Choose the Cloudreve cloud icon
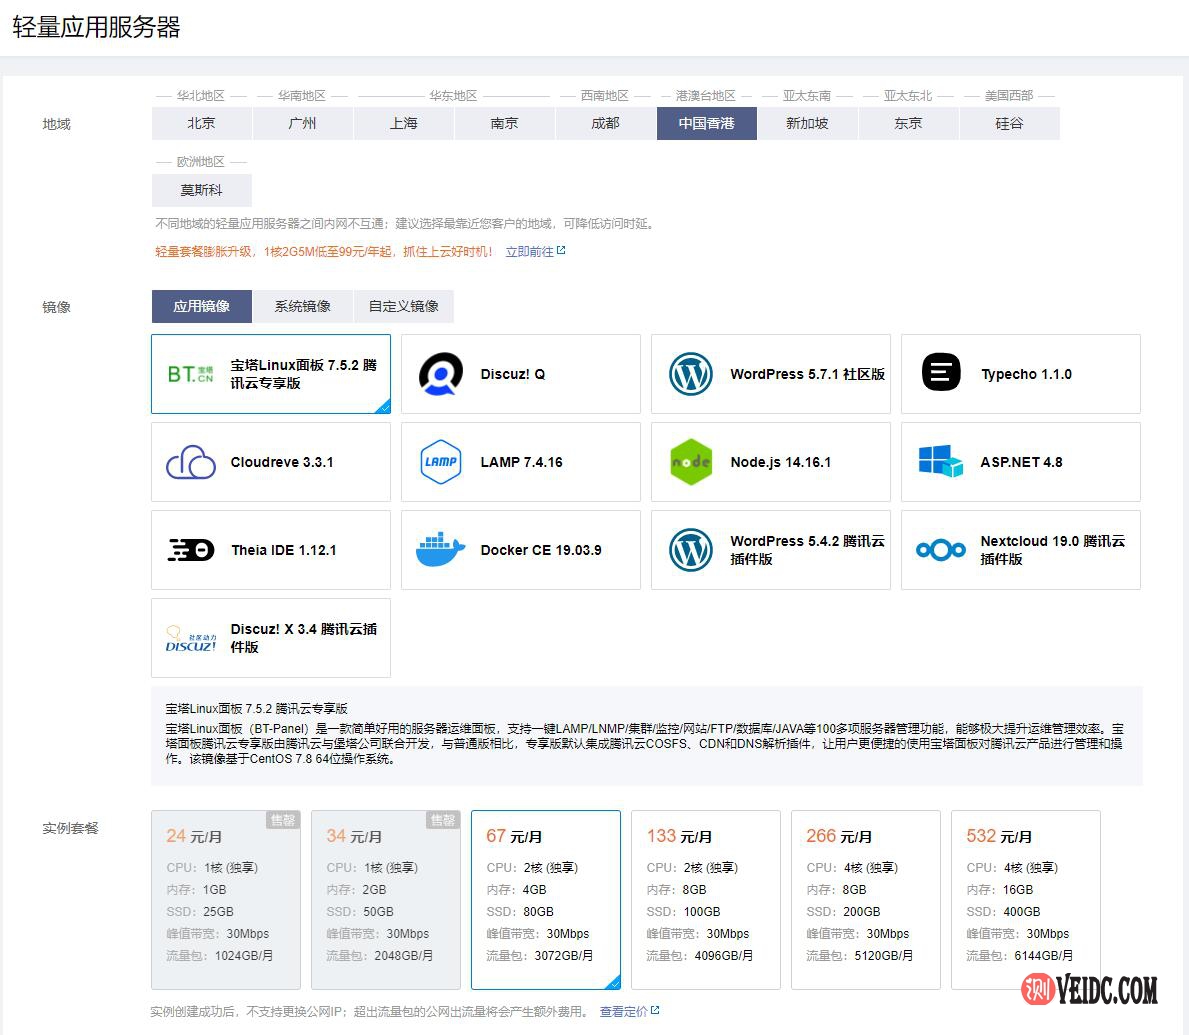This screenshot has width=1189, height=1035. pos(191,462)
